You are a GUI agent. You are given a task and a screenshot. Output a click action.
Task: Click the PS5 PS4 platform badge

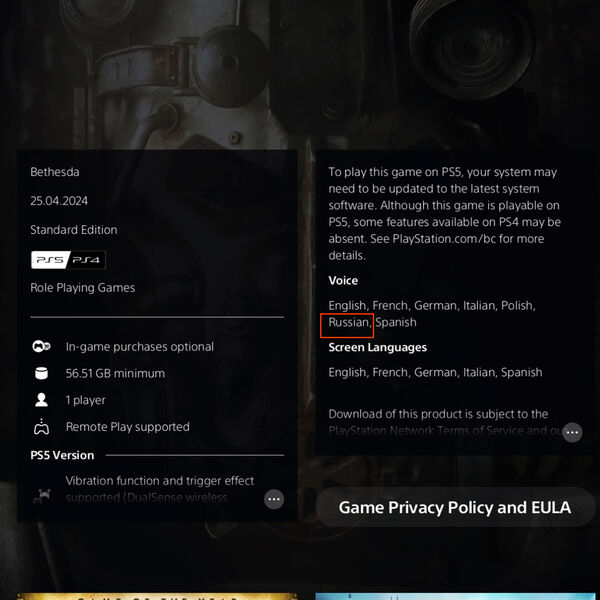coord(68,260)
